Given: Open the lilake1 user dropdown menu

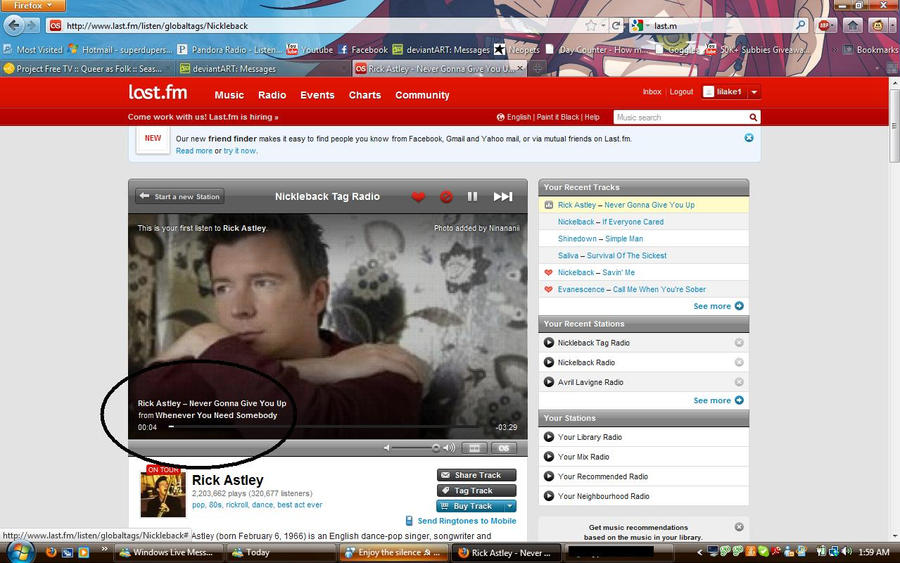Looking at the screenshot, I should coord(754,92).
